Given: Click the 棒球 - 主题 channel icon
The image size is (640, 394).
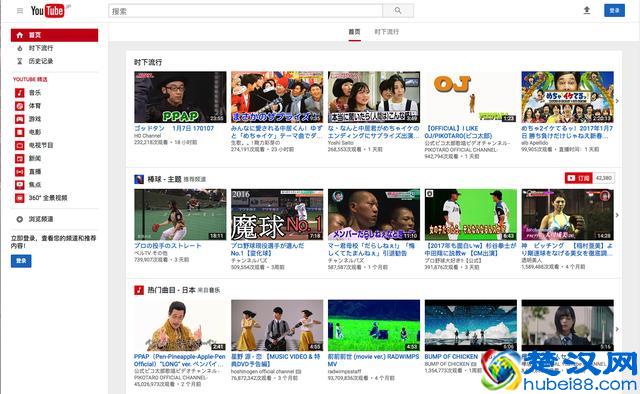Looking at the screenshot, I should click(x=139, y=179).
